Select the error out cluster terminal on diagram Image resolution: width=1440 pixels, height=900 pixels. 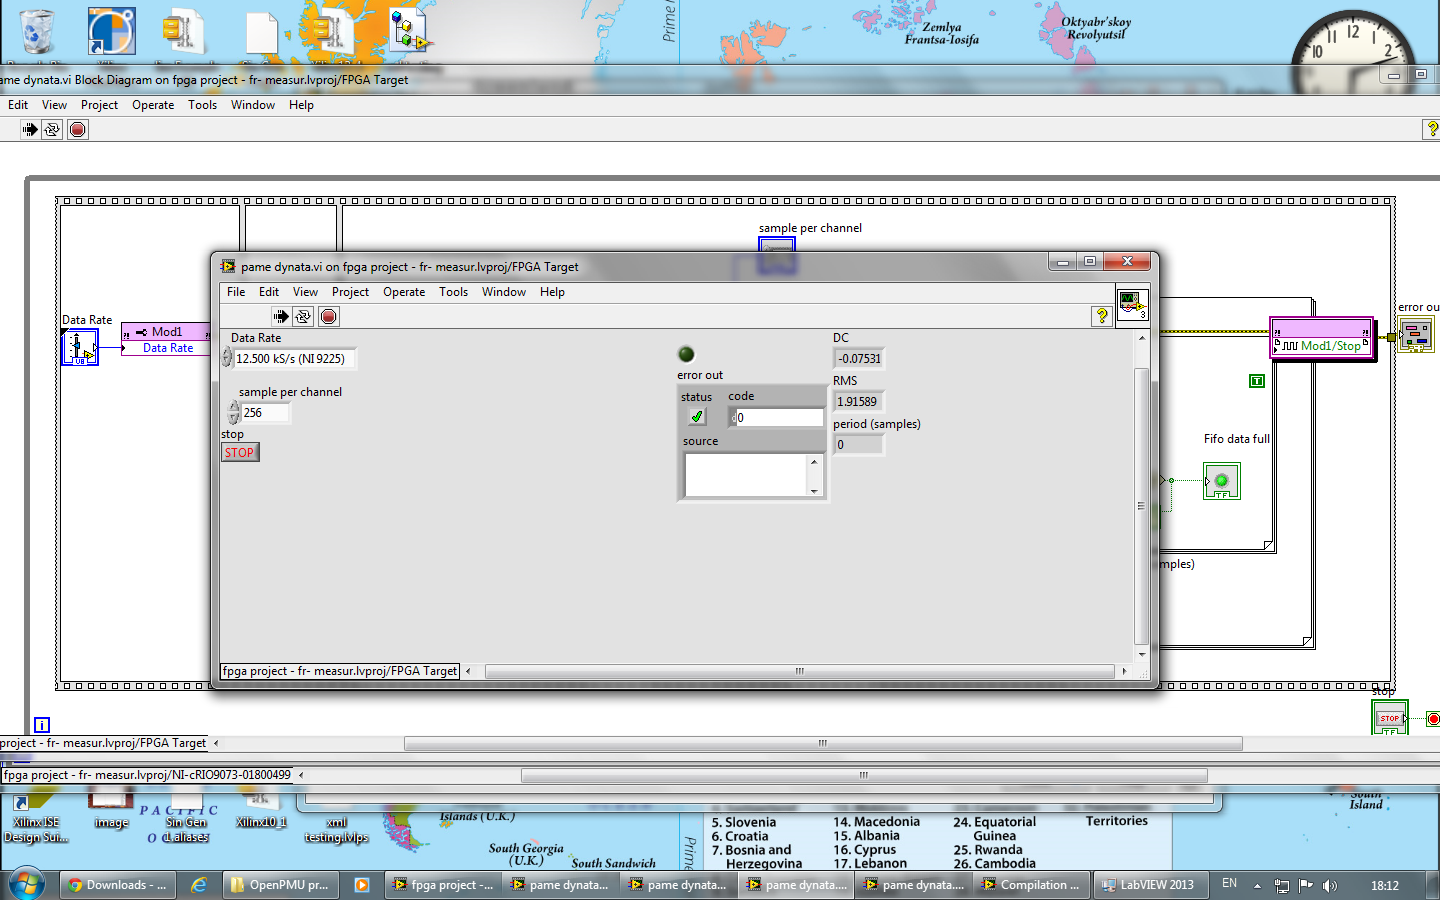click(x=1416, y=334)
